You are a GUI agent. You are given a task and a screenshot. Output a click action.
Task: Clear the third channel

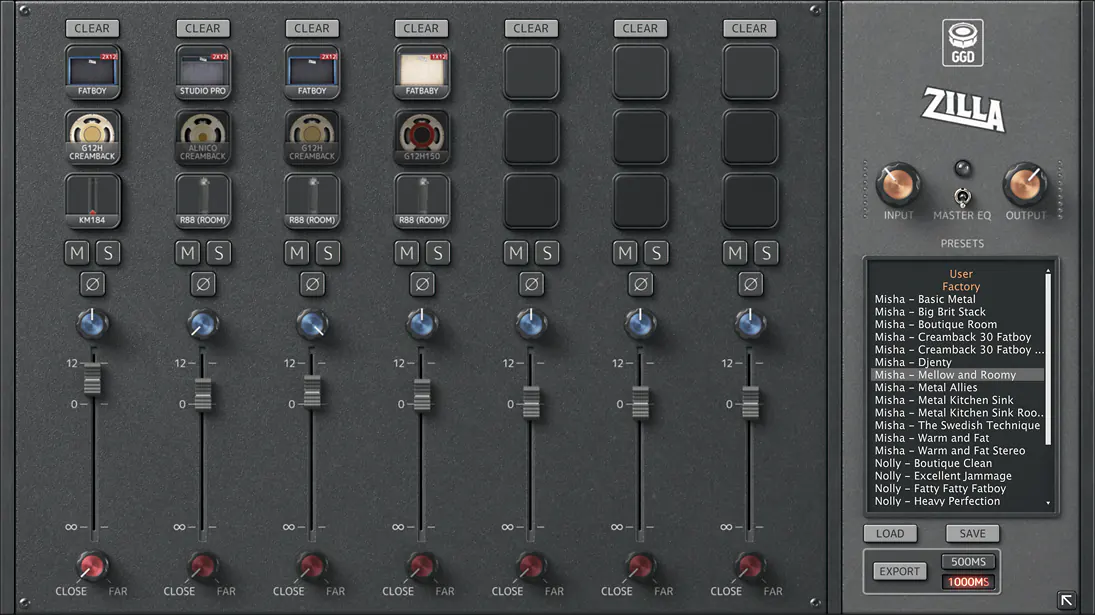click(x=312, y=28)
